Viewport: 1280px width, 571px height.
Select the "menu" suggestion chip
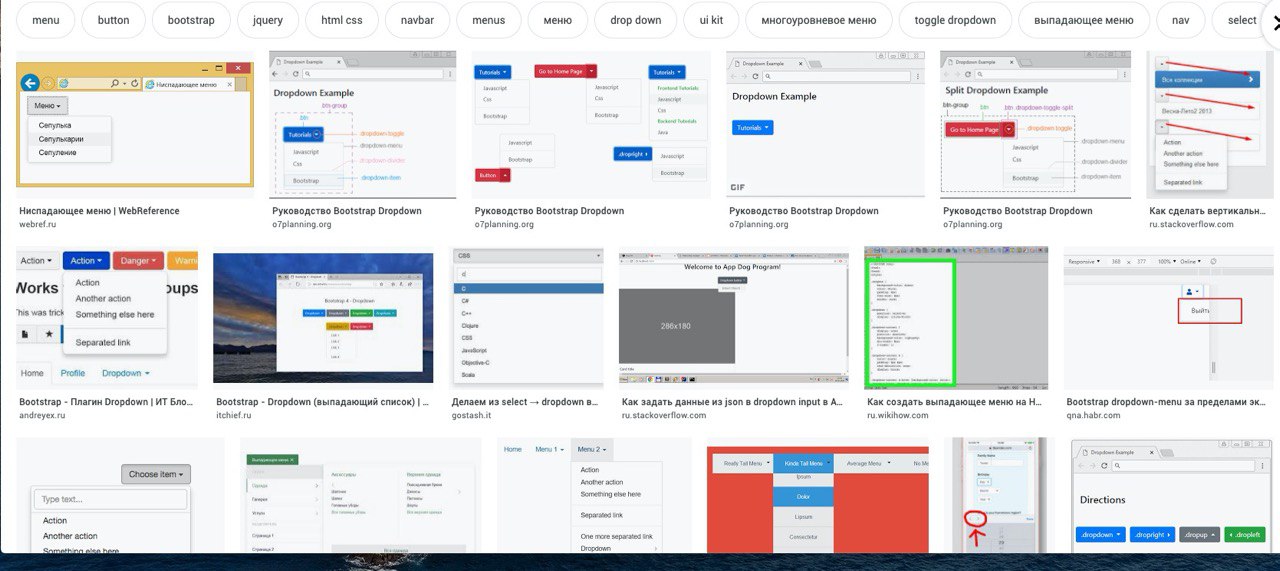[45, 20]
